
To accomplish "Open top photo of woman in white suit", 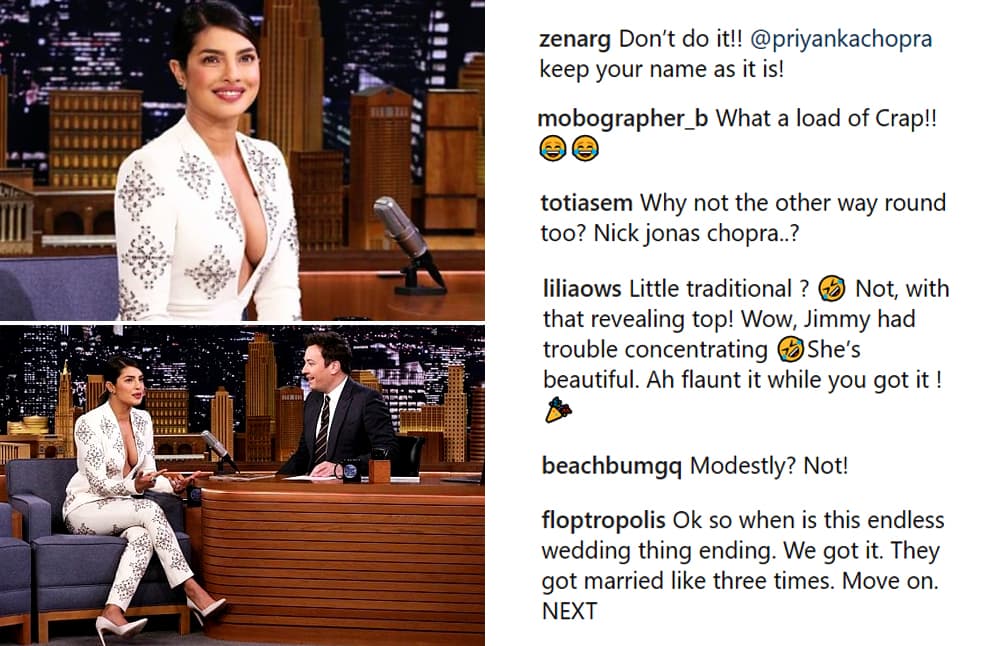I will pos(242,159).
